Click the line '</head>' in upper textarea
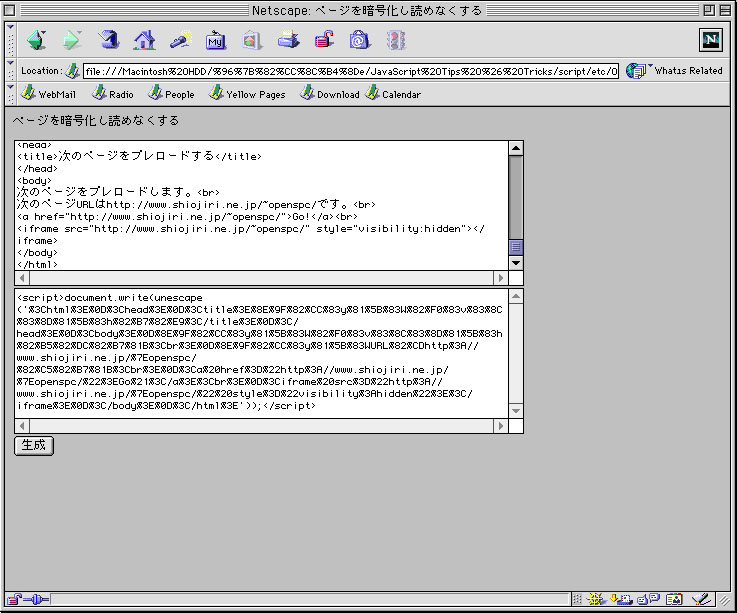737x613 pixels. click(x=37, y=168)
